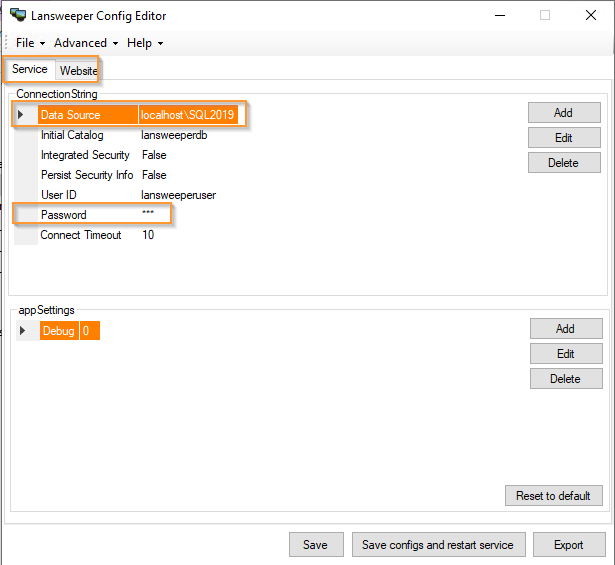Select the Connect Timeout value 10
The height and width of the screenshot is (565, 615).
[x=148, y=235]
